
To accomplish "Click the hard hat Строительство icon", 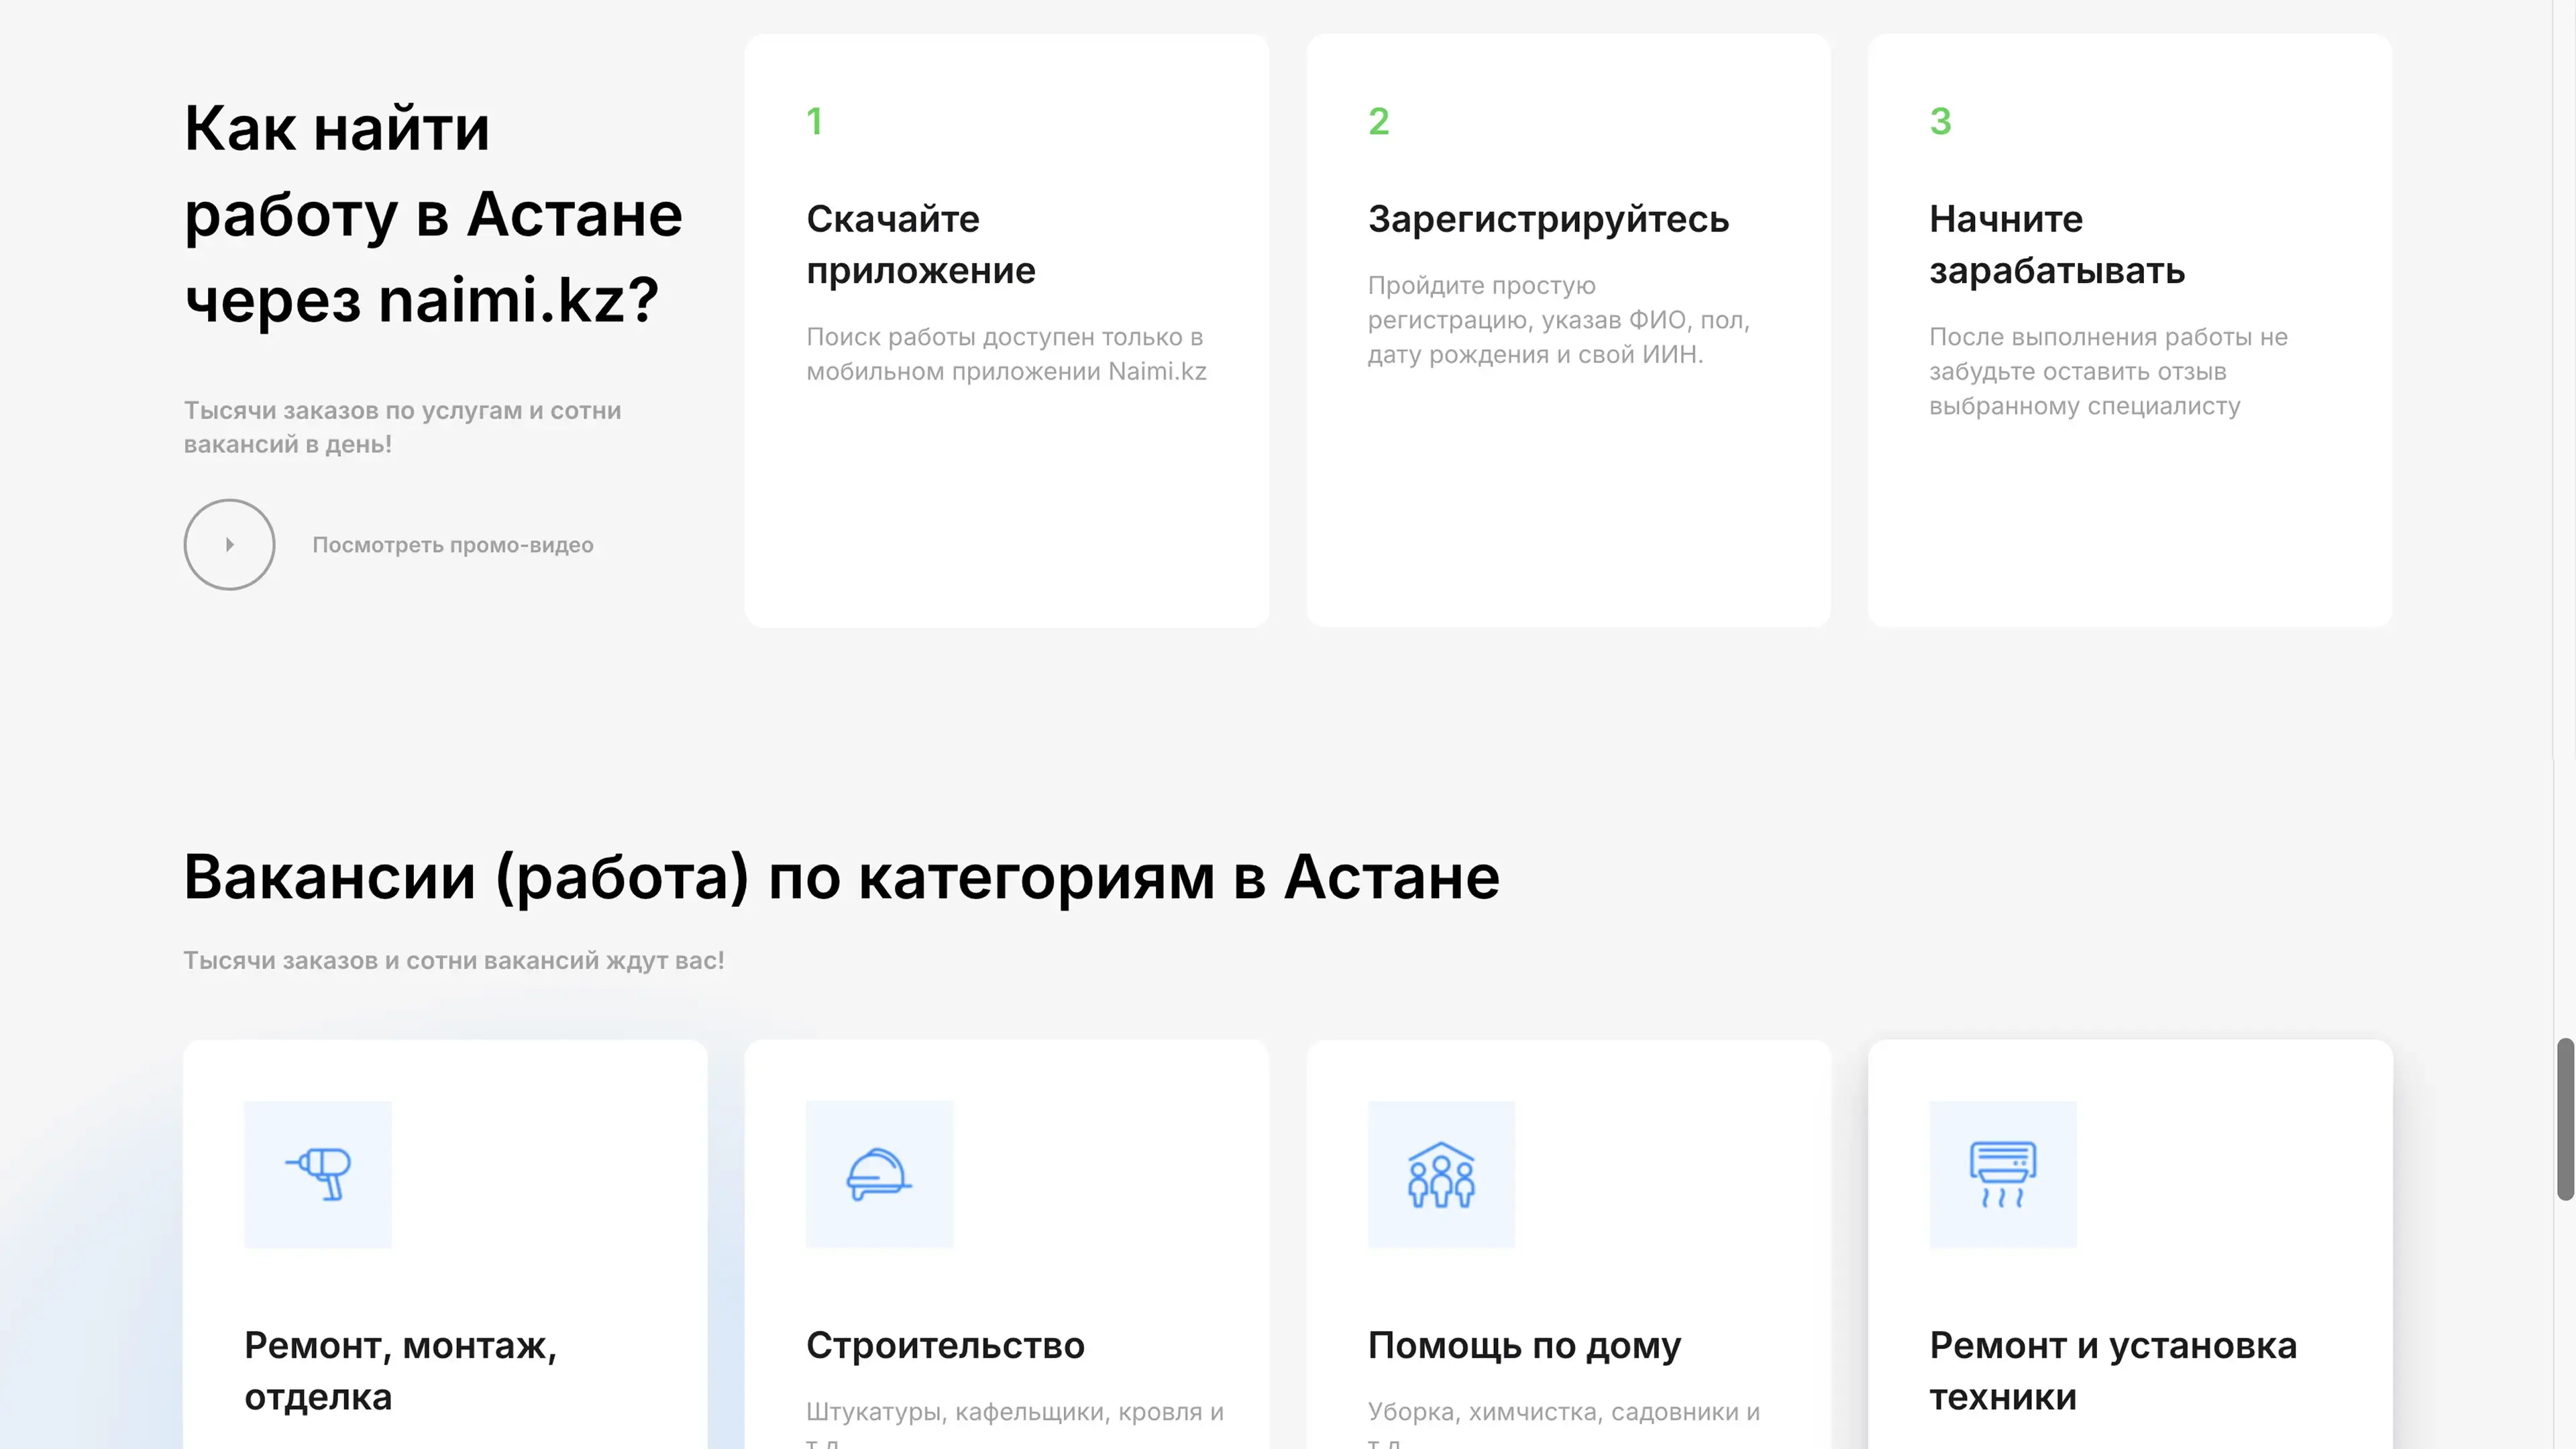I will click(879, 1174).
